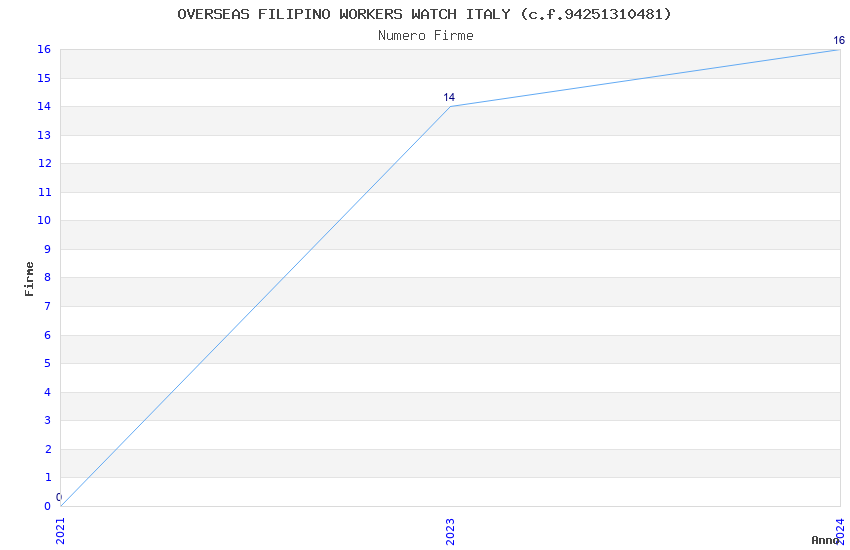Click the y-axis tick label 13

click(x=44, y=135)
